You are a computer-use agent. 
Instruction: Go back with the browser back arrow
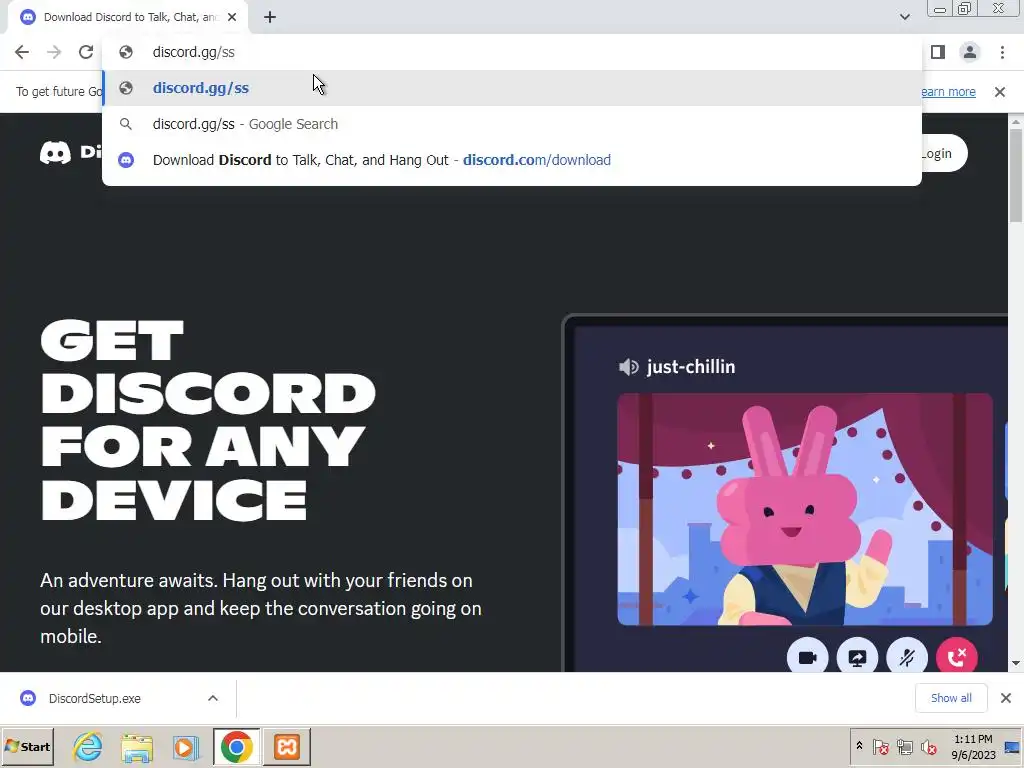point(22,52)
